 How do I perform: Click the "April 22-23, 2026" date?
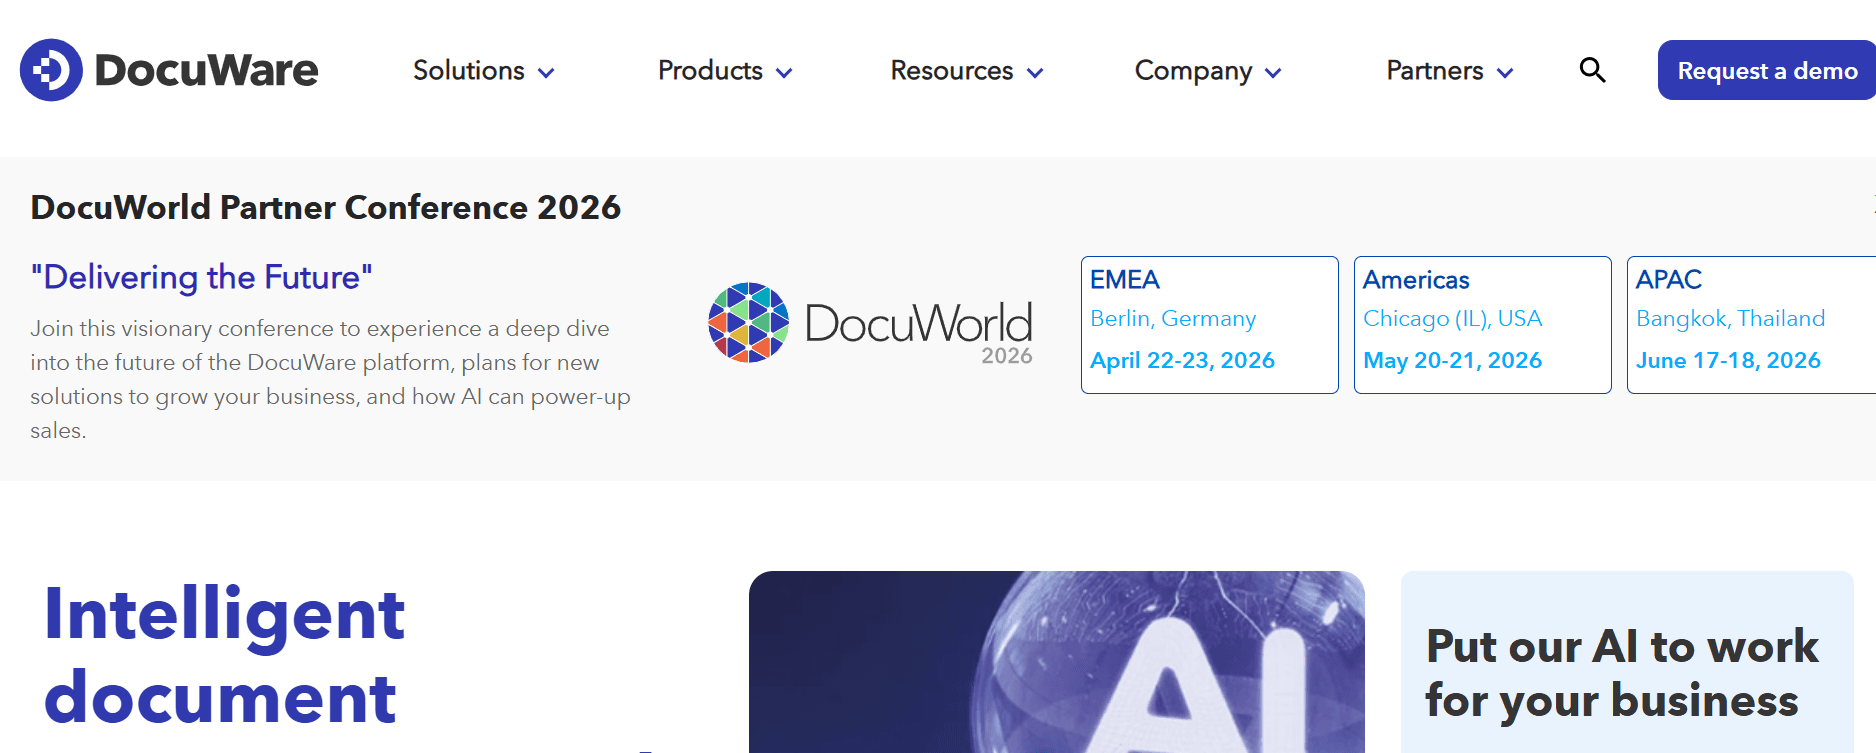[x=1182, y=360]
